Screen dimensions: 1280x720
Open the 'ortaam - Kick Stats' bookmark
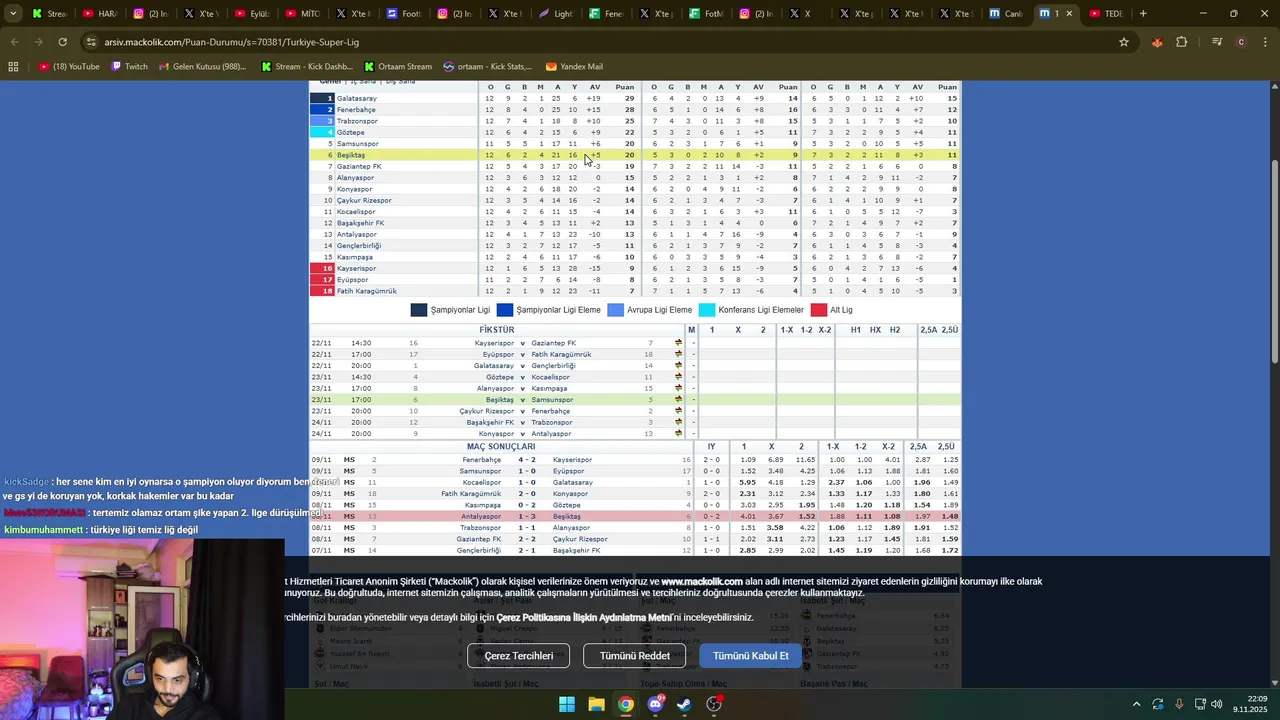[x=487, y=67]
